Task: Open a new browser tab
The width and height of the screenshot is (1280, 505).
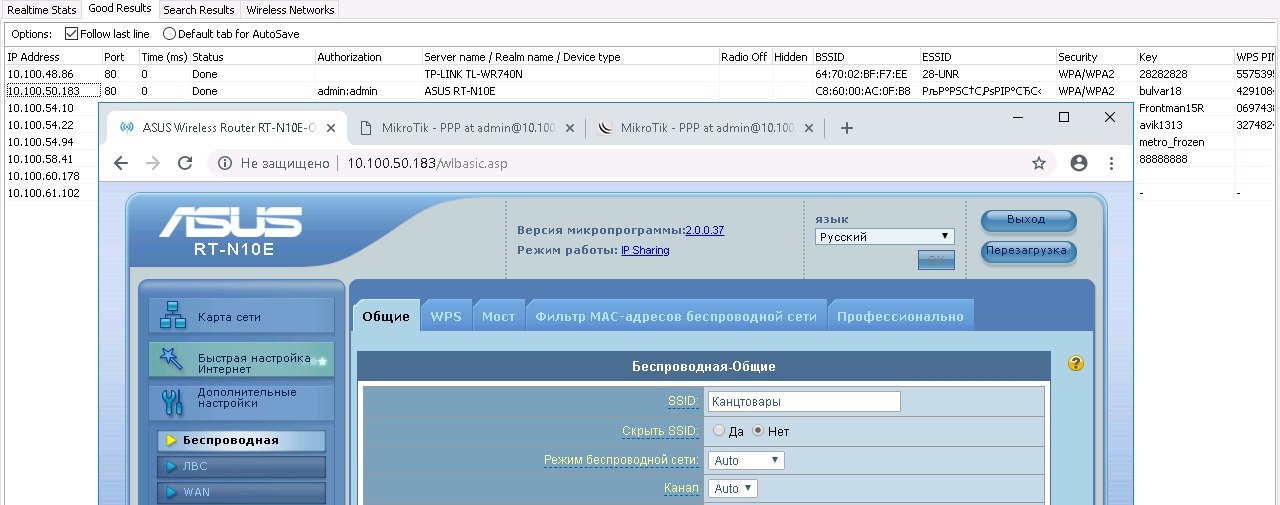Action: [x=846, y=128]
